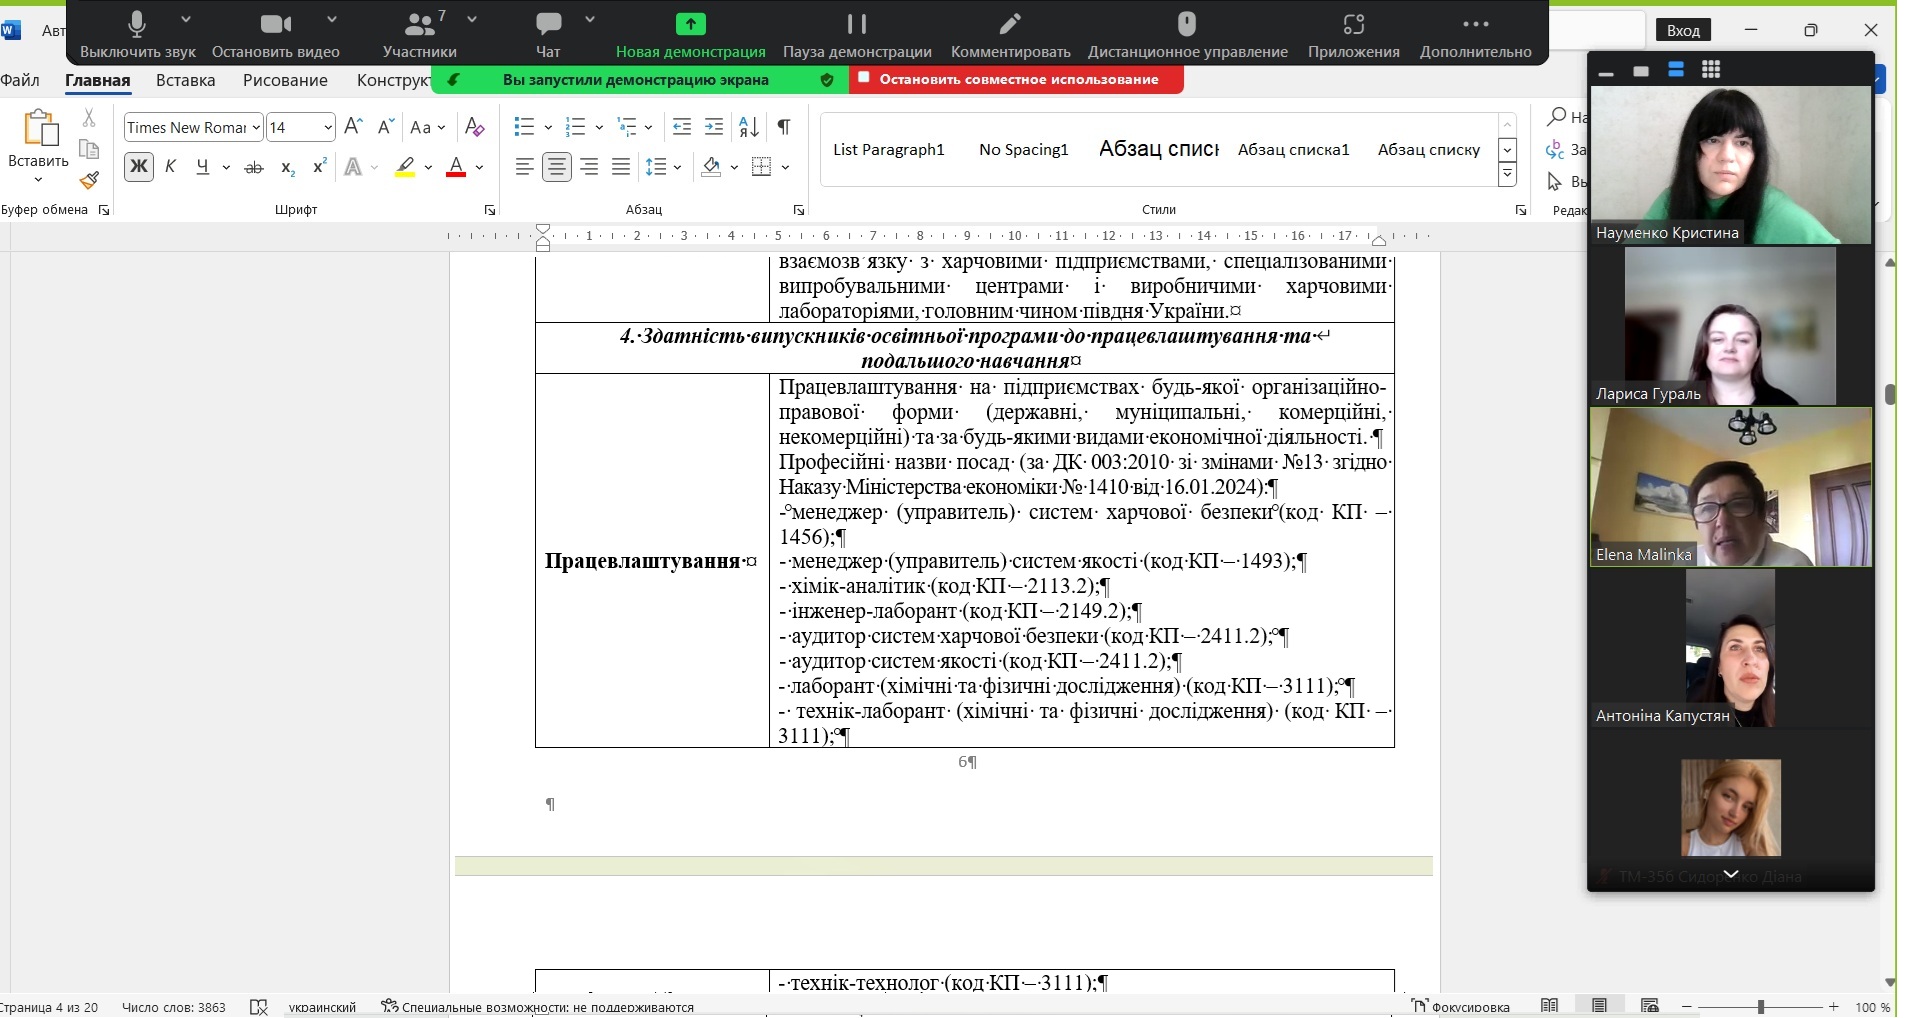Click the spelling check icon in status bar
1906x1018 pixels.
click(259, 1007)
